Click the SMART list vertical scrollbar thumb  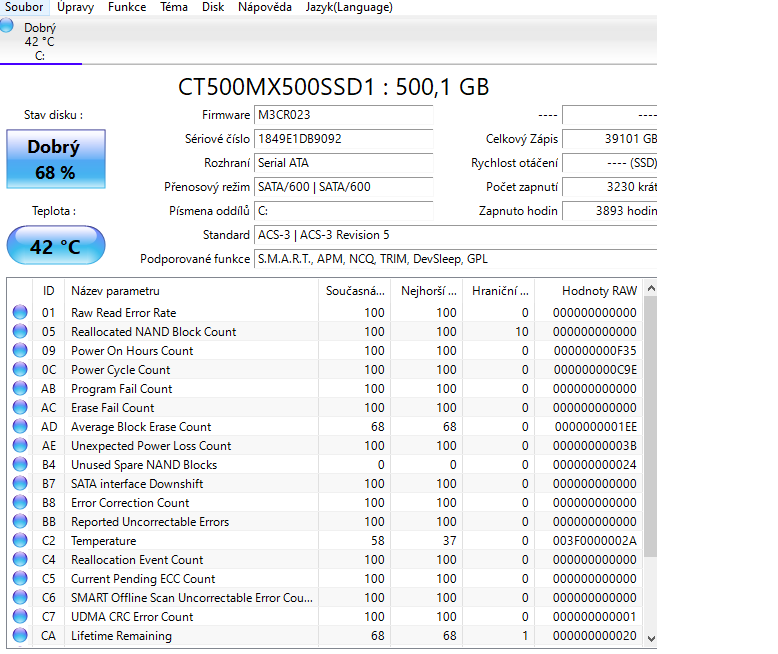pyautogui.click(x=650, y=426)
